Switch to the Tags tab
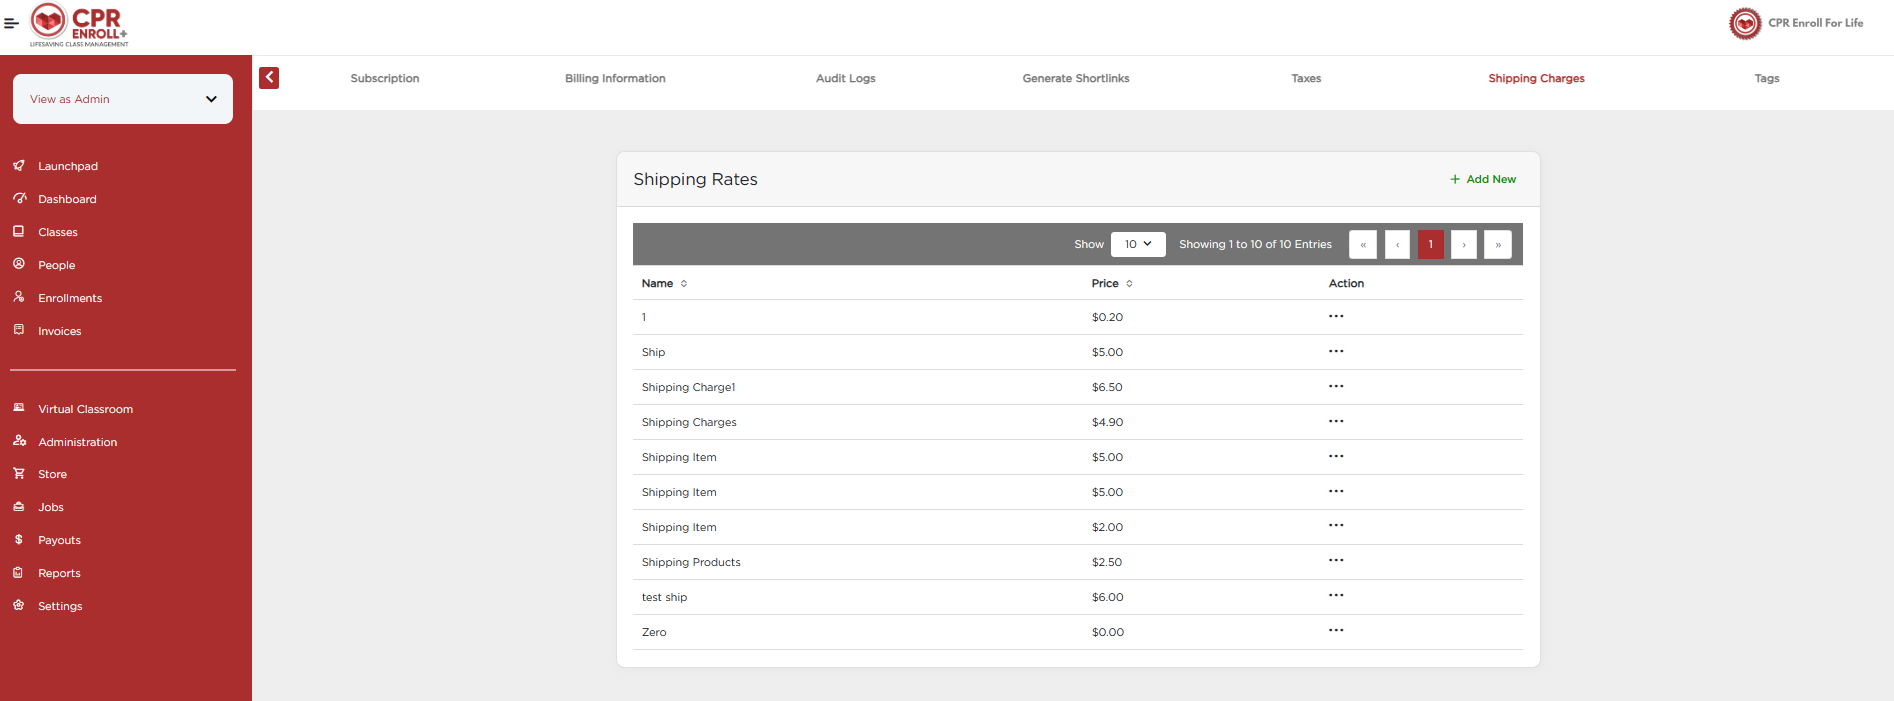 pyautogui.click(x=1767, y=78)
